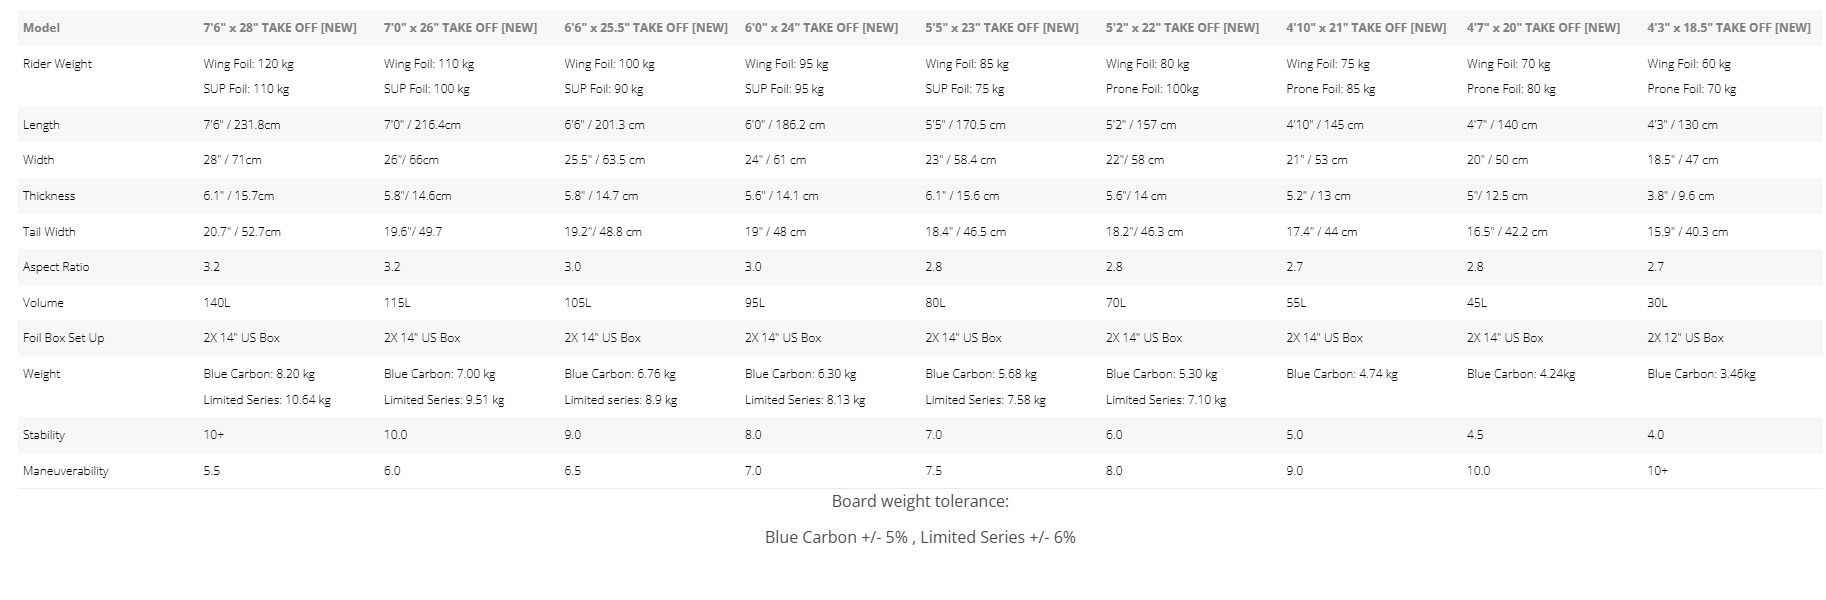Click the Rider Weight row label
The width and height of the screenshot is (1826, 600).
click(57, 64)
